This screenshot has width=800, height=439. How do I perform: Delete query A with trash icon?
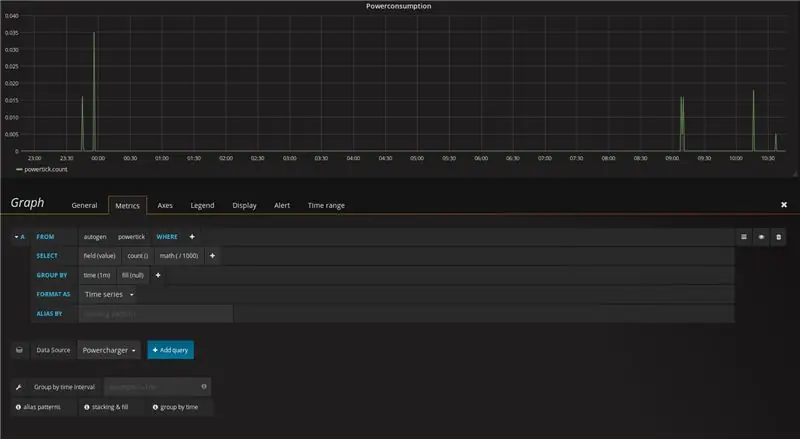[778, 237]
